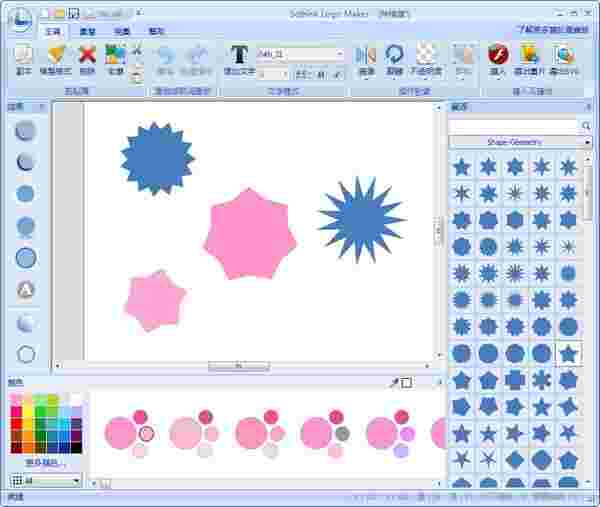600x507 pixels.
Task: Click the save disk icon in quick access bar
Action: (x=73, y=13)
